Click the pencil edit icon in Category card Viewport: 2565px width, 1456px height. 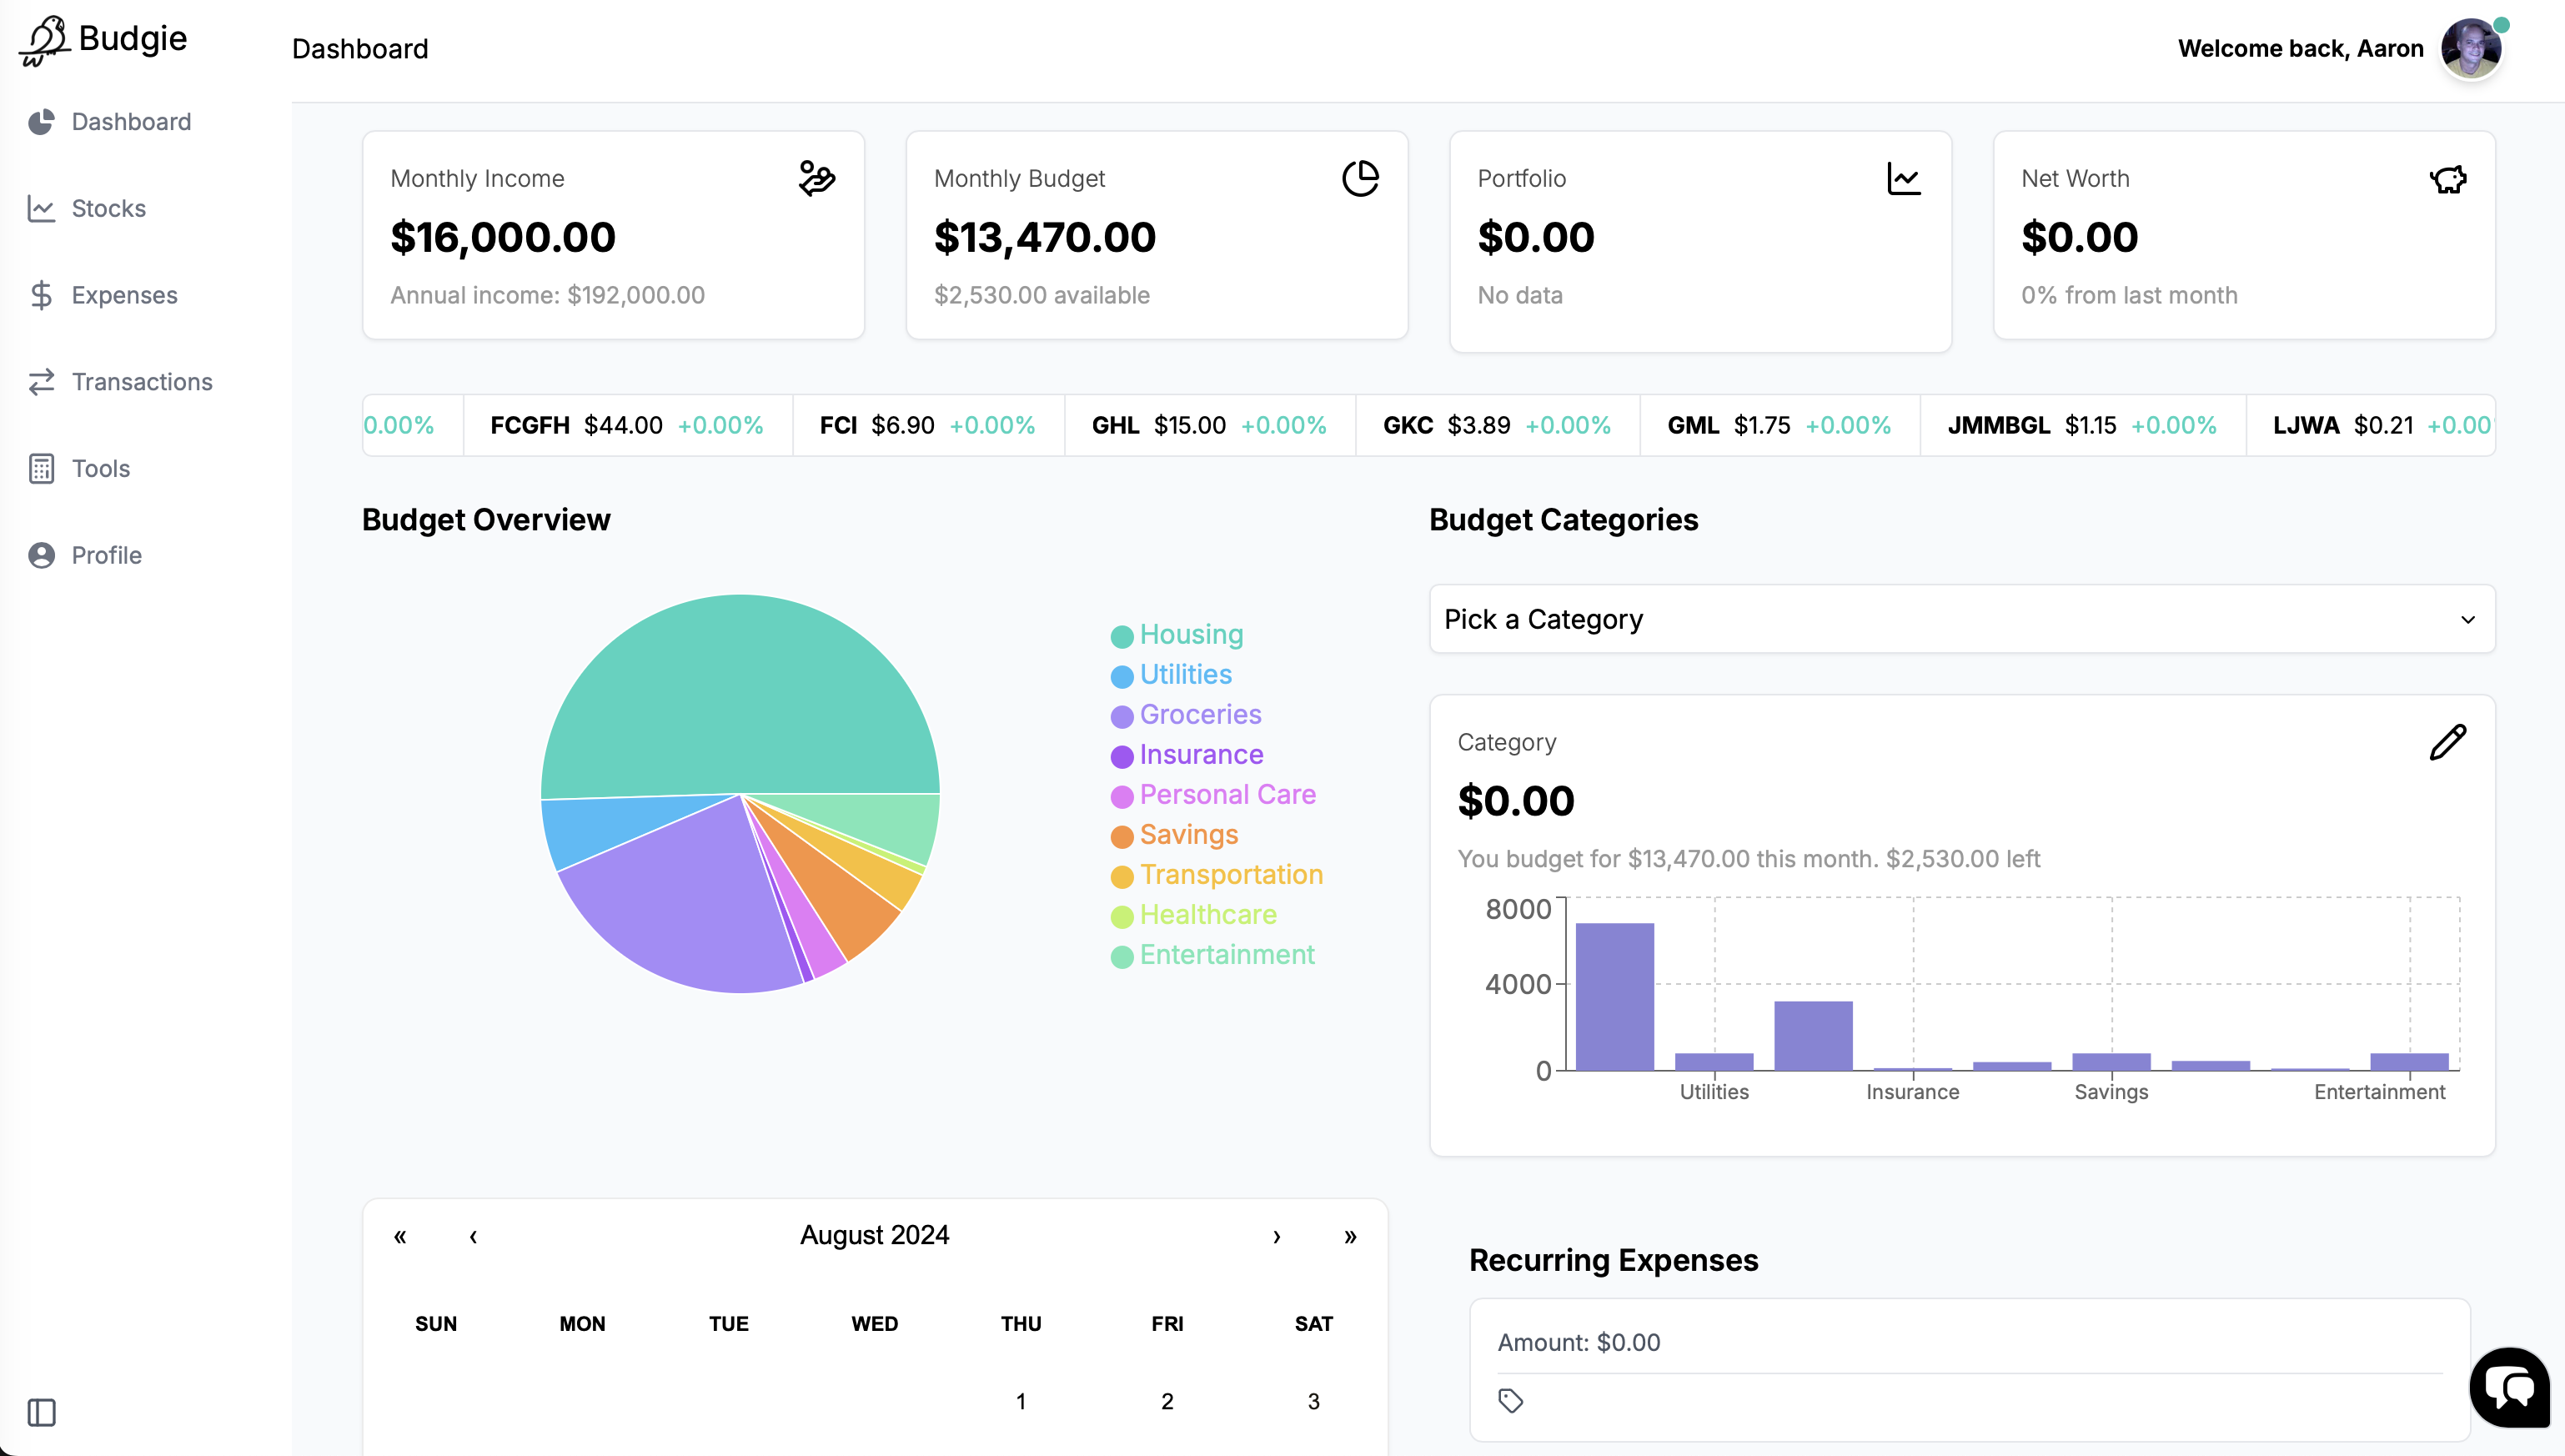tap(2447, 742)
